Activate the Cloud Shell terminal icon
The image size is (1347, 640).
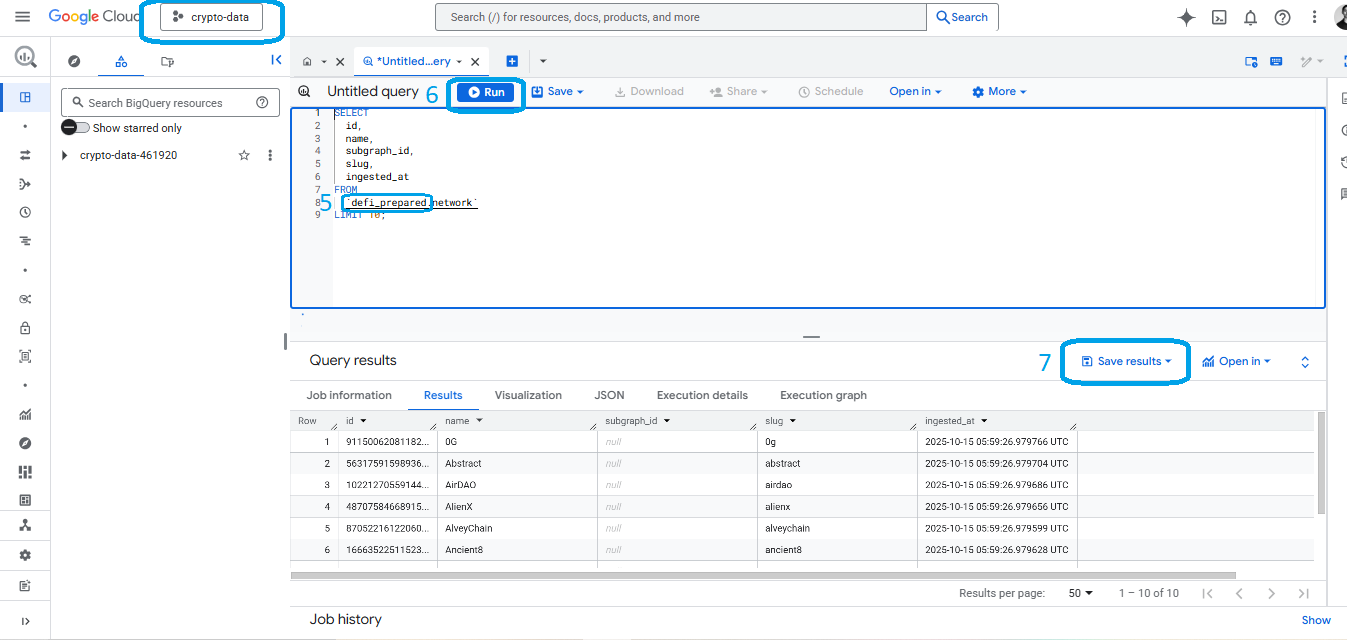[1221, 16]
